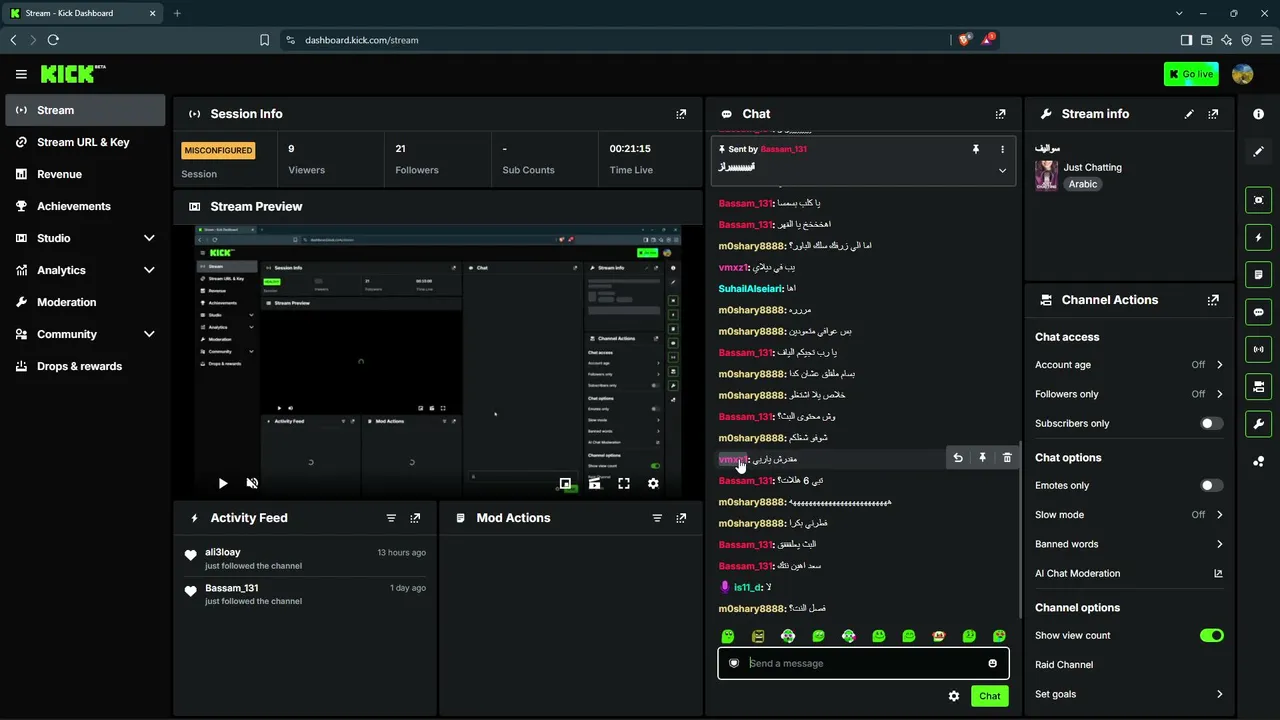The image size is (1280, 720).
Task: Open the Achievements section
Action: [x=85, y=206]
